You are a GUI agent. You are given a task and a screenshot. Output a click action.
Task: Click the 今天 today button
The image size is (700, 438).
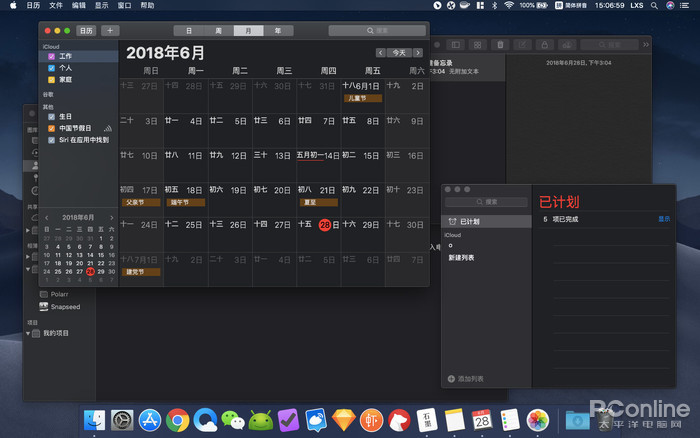click(399, 53)
